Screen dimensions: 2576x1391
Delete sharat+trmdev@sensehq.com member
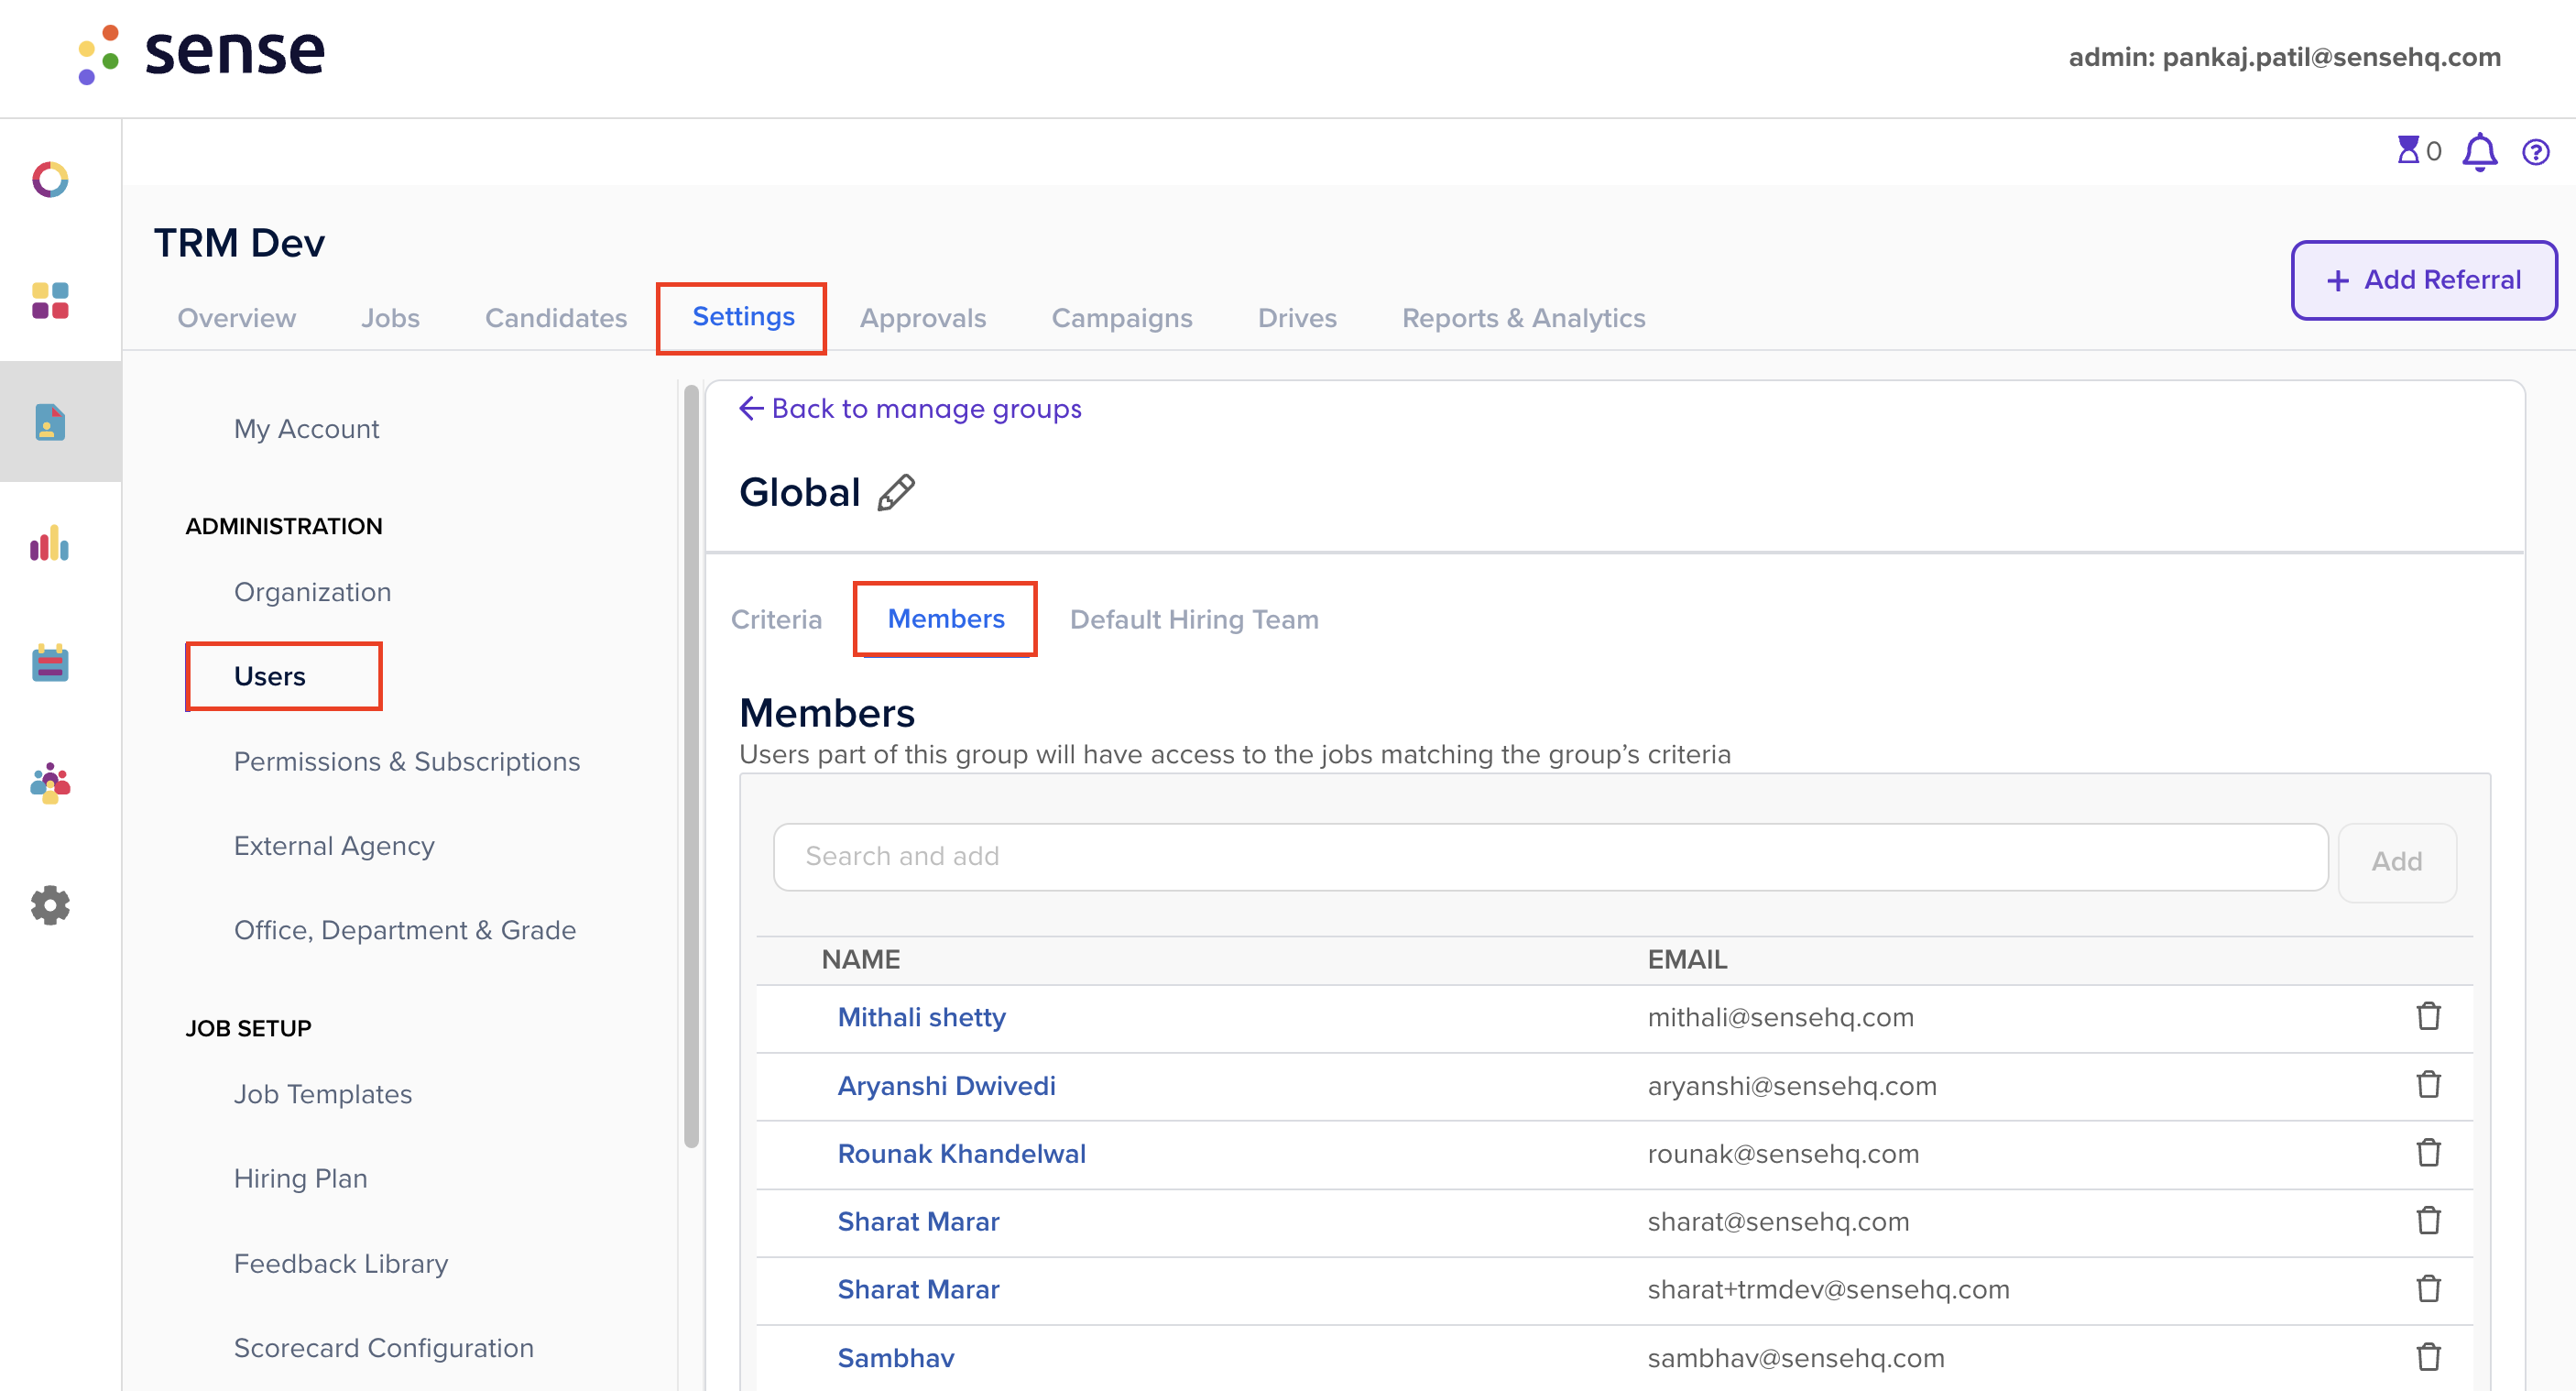click(x=2429, y=1288)
